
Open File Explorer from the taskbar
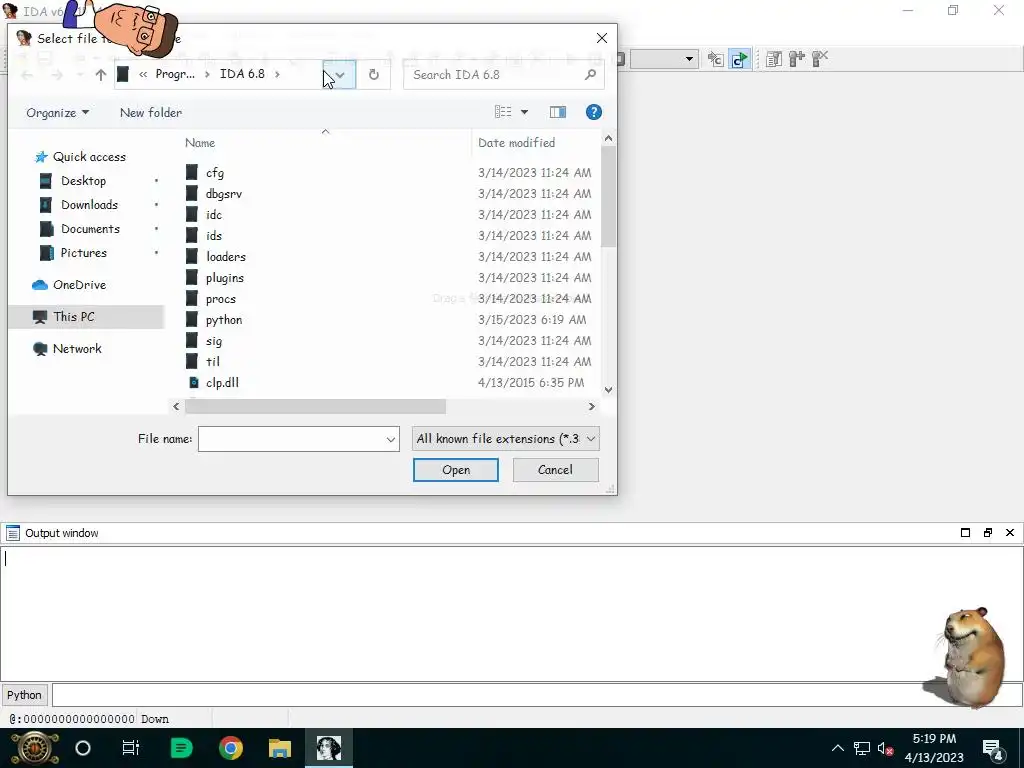pos(280,748)
